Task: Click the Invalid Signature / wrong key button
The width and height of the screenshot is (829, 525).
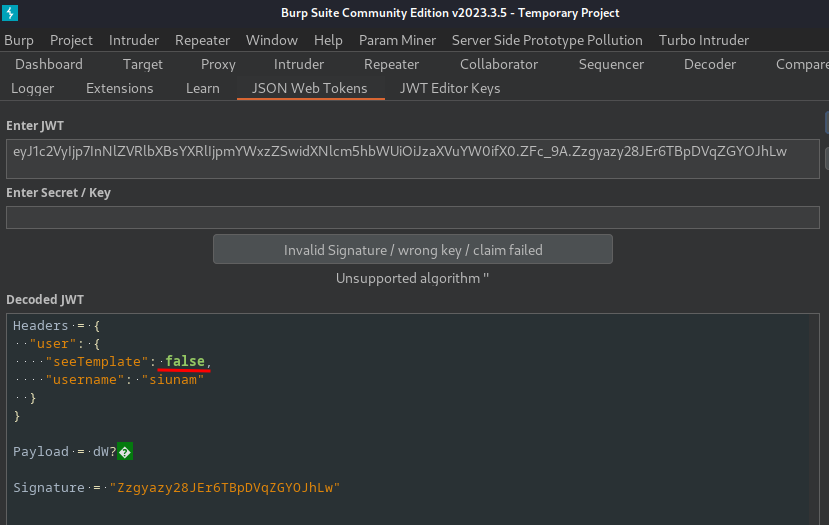Action: point(413,250)
